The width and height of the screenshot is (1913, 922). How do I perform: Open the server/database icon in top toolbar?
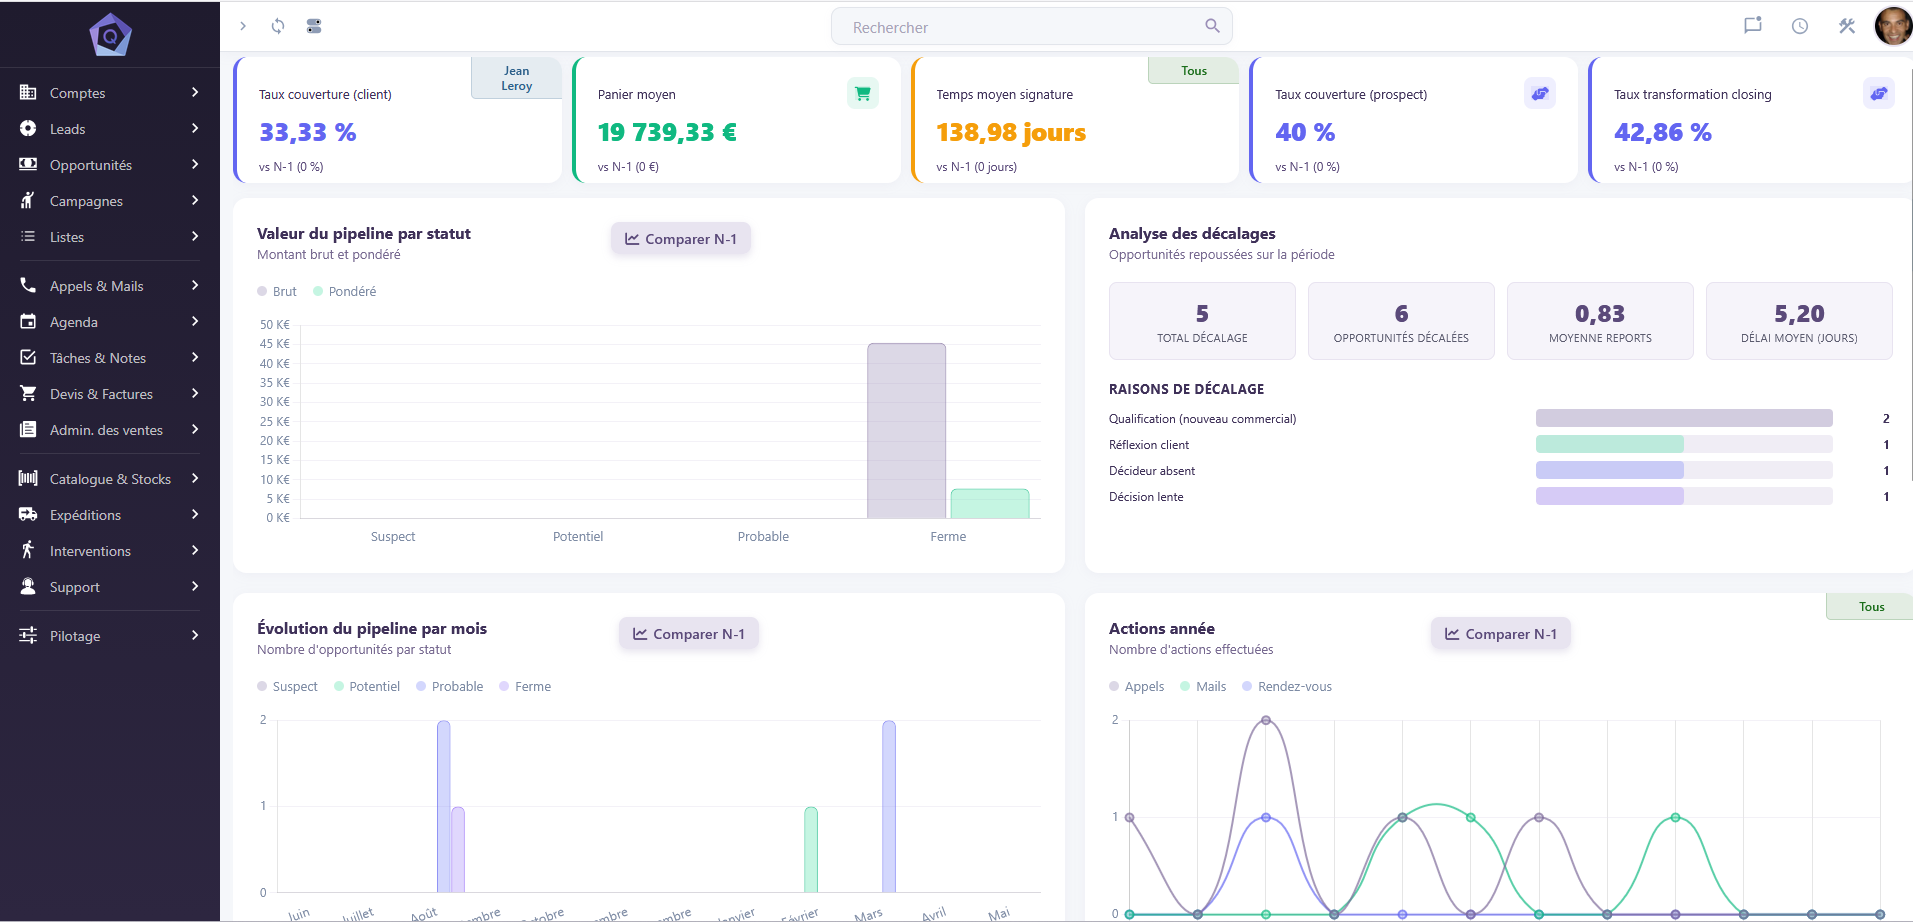(314, 26)
